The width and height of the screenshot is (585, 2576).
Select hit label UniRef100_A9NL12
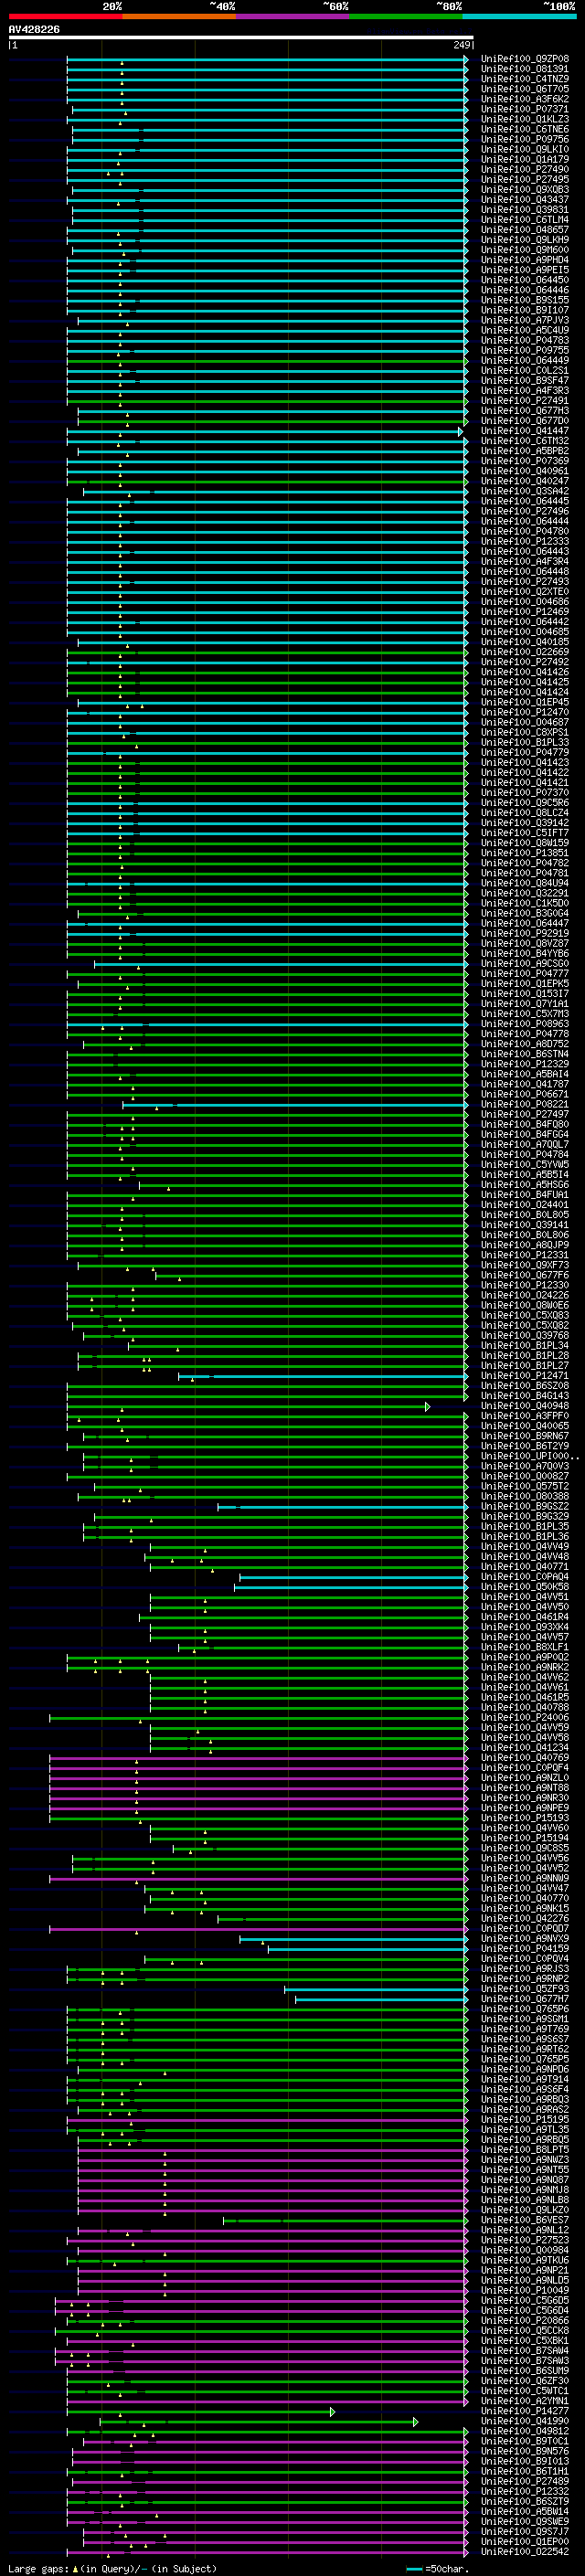525,2230
